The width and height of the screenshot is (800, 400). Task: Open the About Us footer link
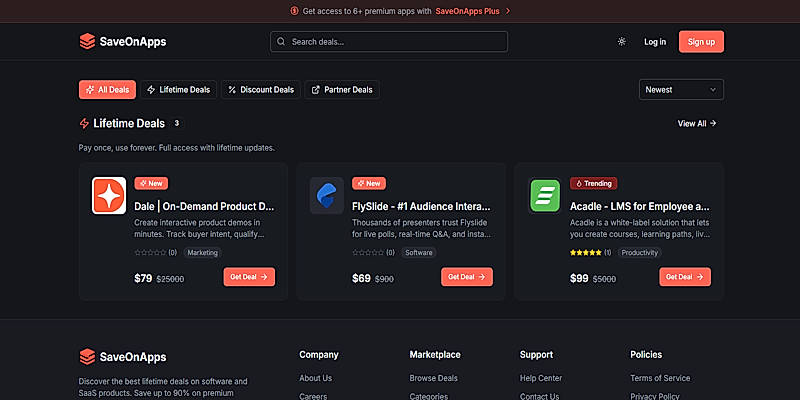click(315, 378)
